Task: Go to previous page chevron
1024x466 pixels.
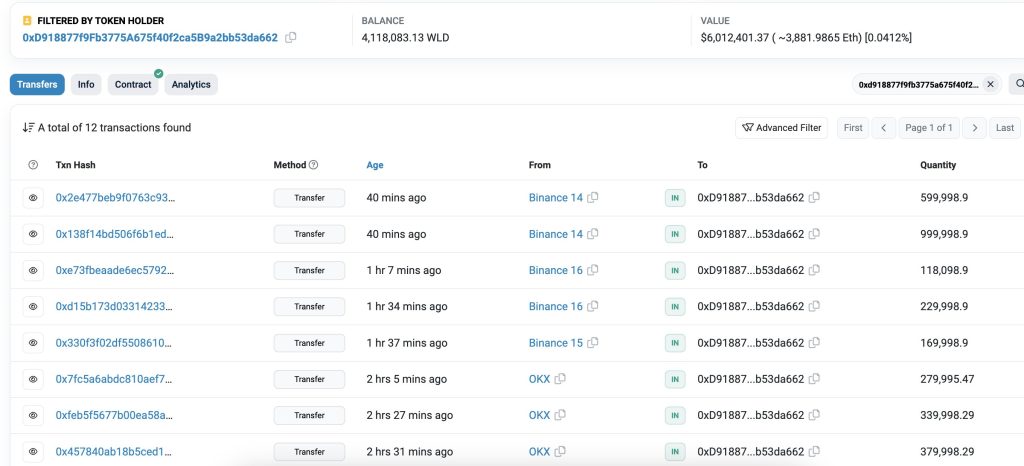Action: (x=884, y=128)
